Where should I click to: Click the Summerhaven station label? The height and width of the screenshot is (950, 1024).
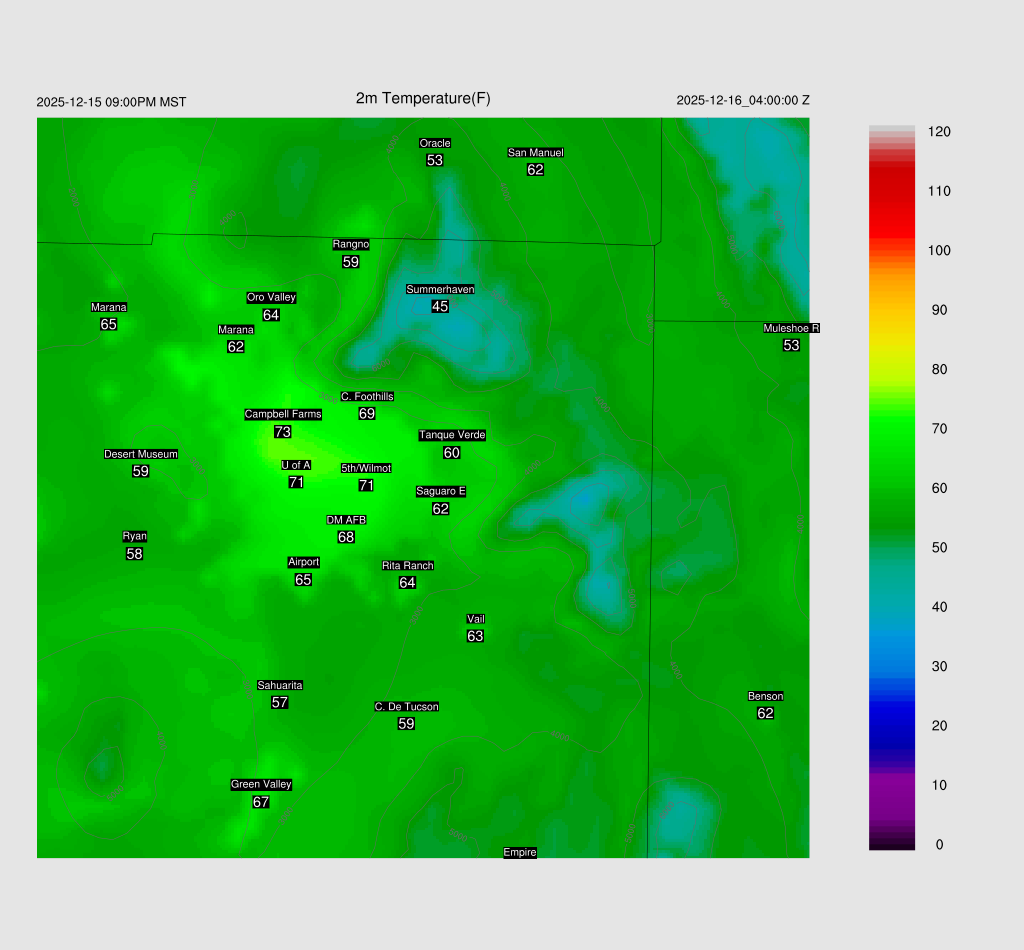pyautogui.click(x=440, y=289)
